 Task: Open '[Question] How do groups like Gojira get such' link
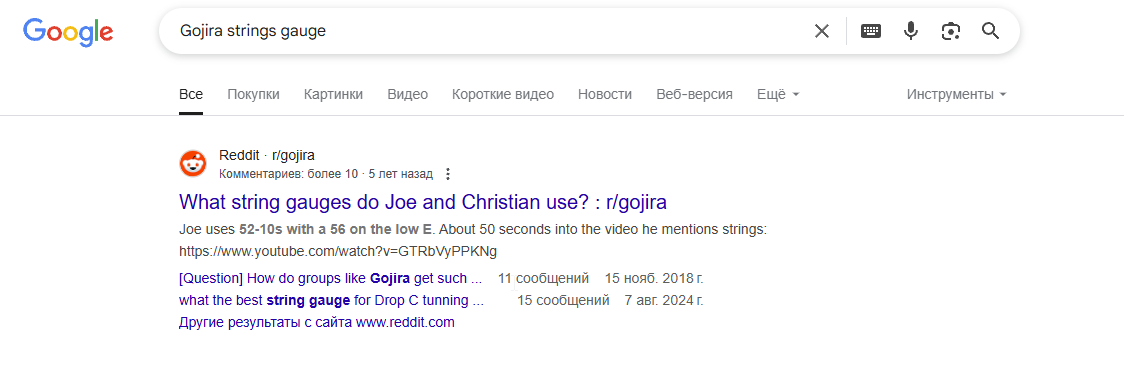pyautogui.click(x=330, y=278)
